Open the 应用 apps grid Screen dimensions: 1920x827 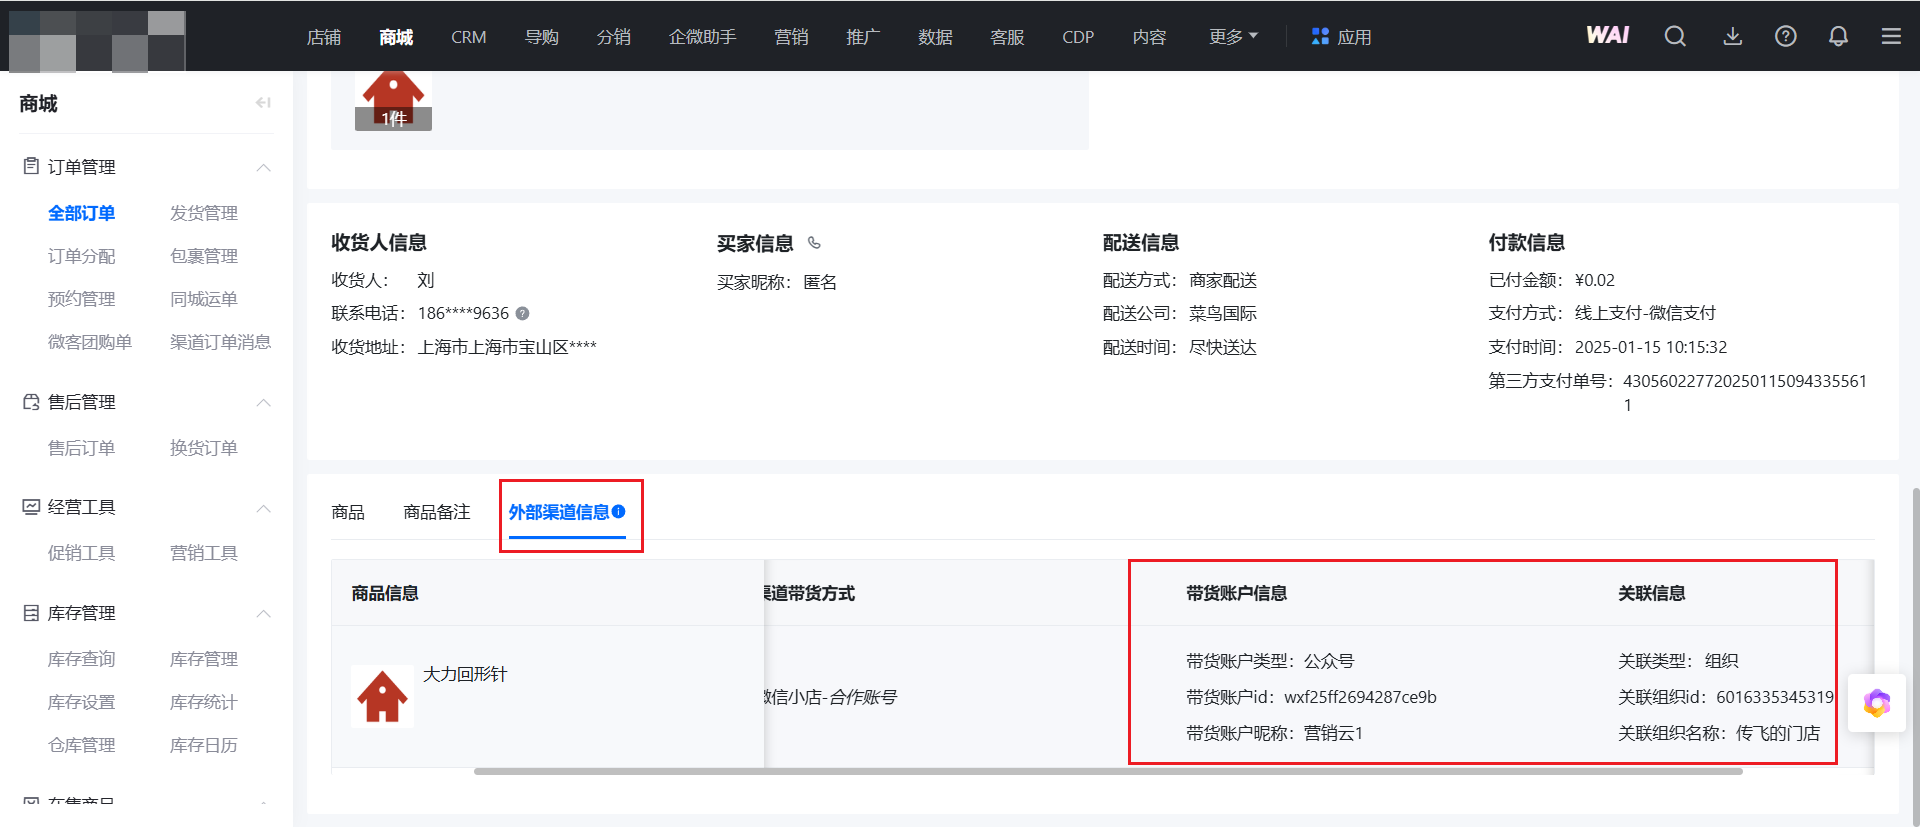coord(1341,37)
